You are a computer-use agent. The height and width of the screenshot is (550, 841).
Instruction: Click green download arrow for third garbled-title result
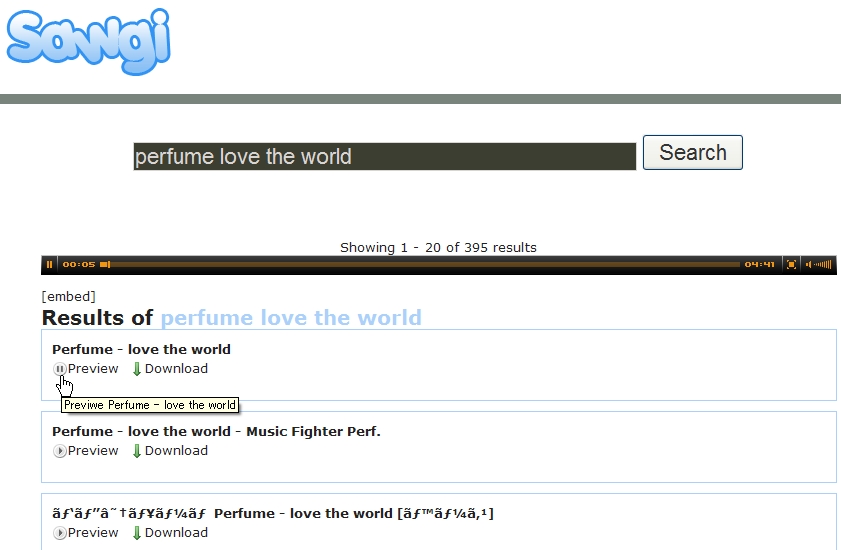(137, 533)
